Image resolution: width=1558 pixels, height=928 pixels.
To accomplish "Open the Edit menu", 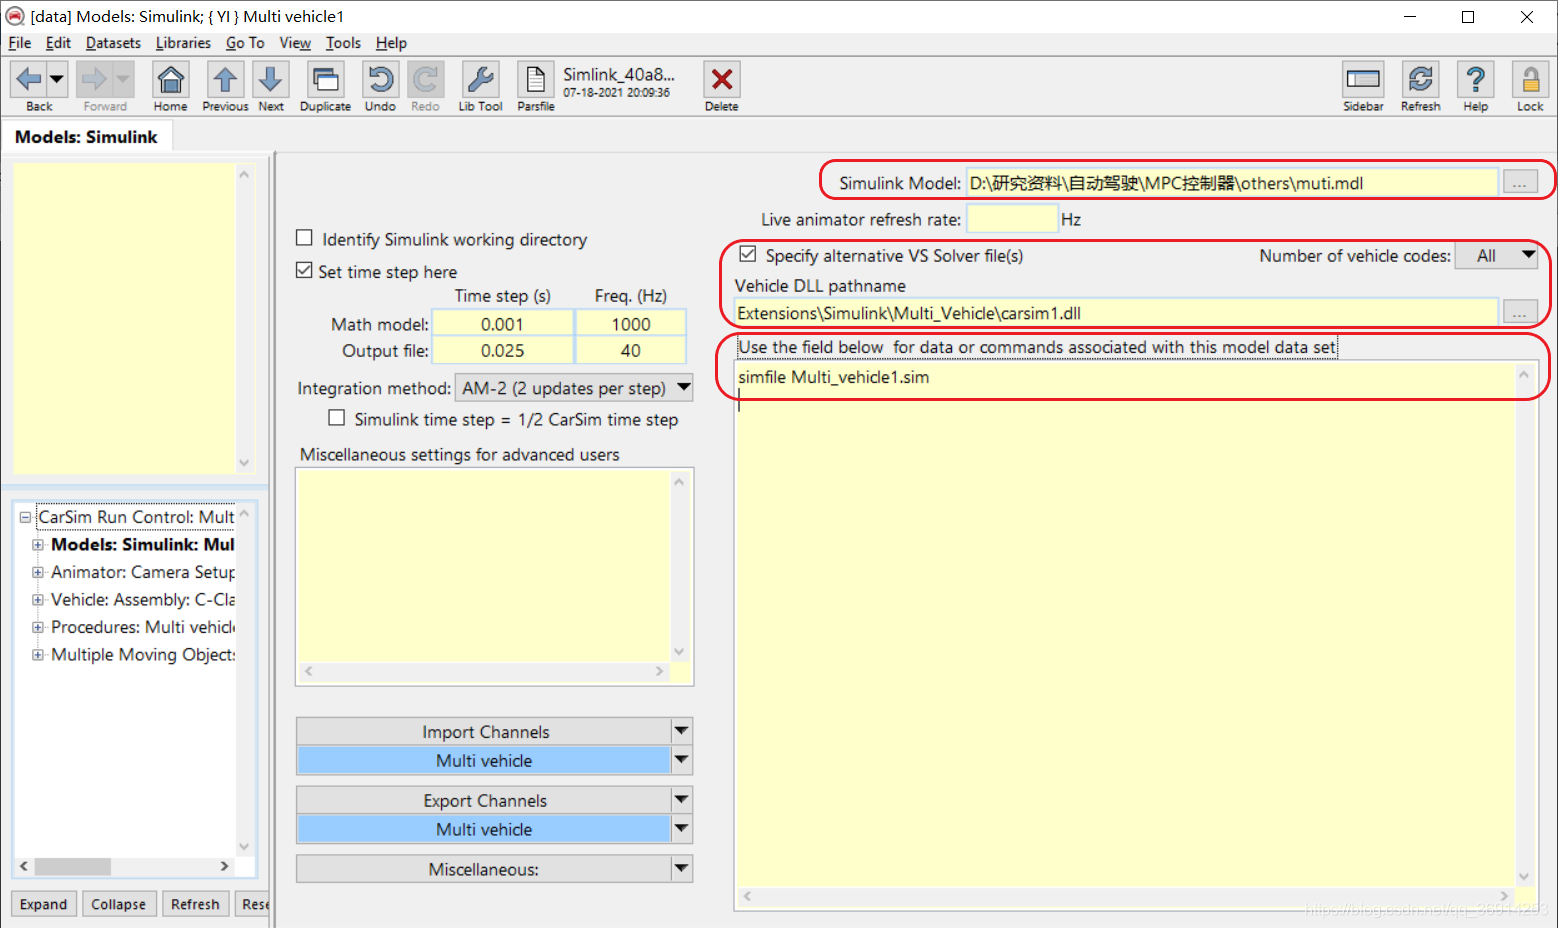I will click(x=58, y=43).
